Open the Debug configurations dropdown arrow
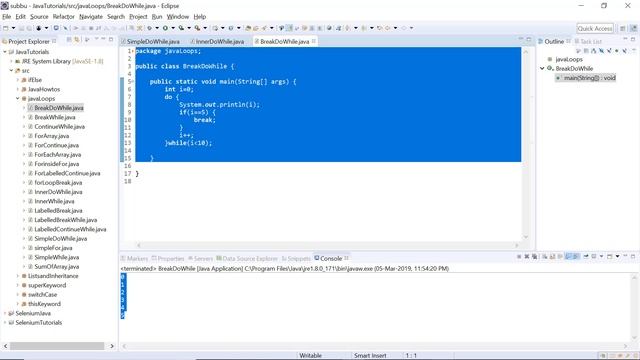This screenshot has height=360, width=640. (157, 28)
